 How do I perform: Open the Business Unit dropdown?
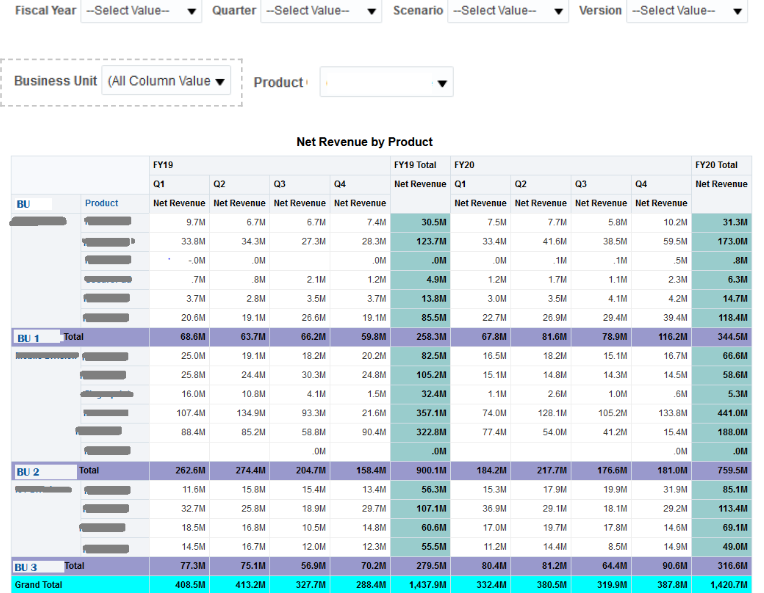166,81
